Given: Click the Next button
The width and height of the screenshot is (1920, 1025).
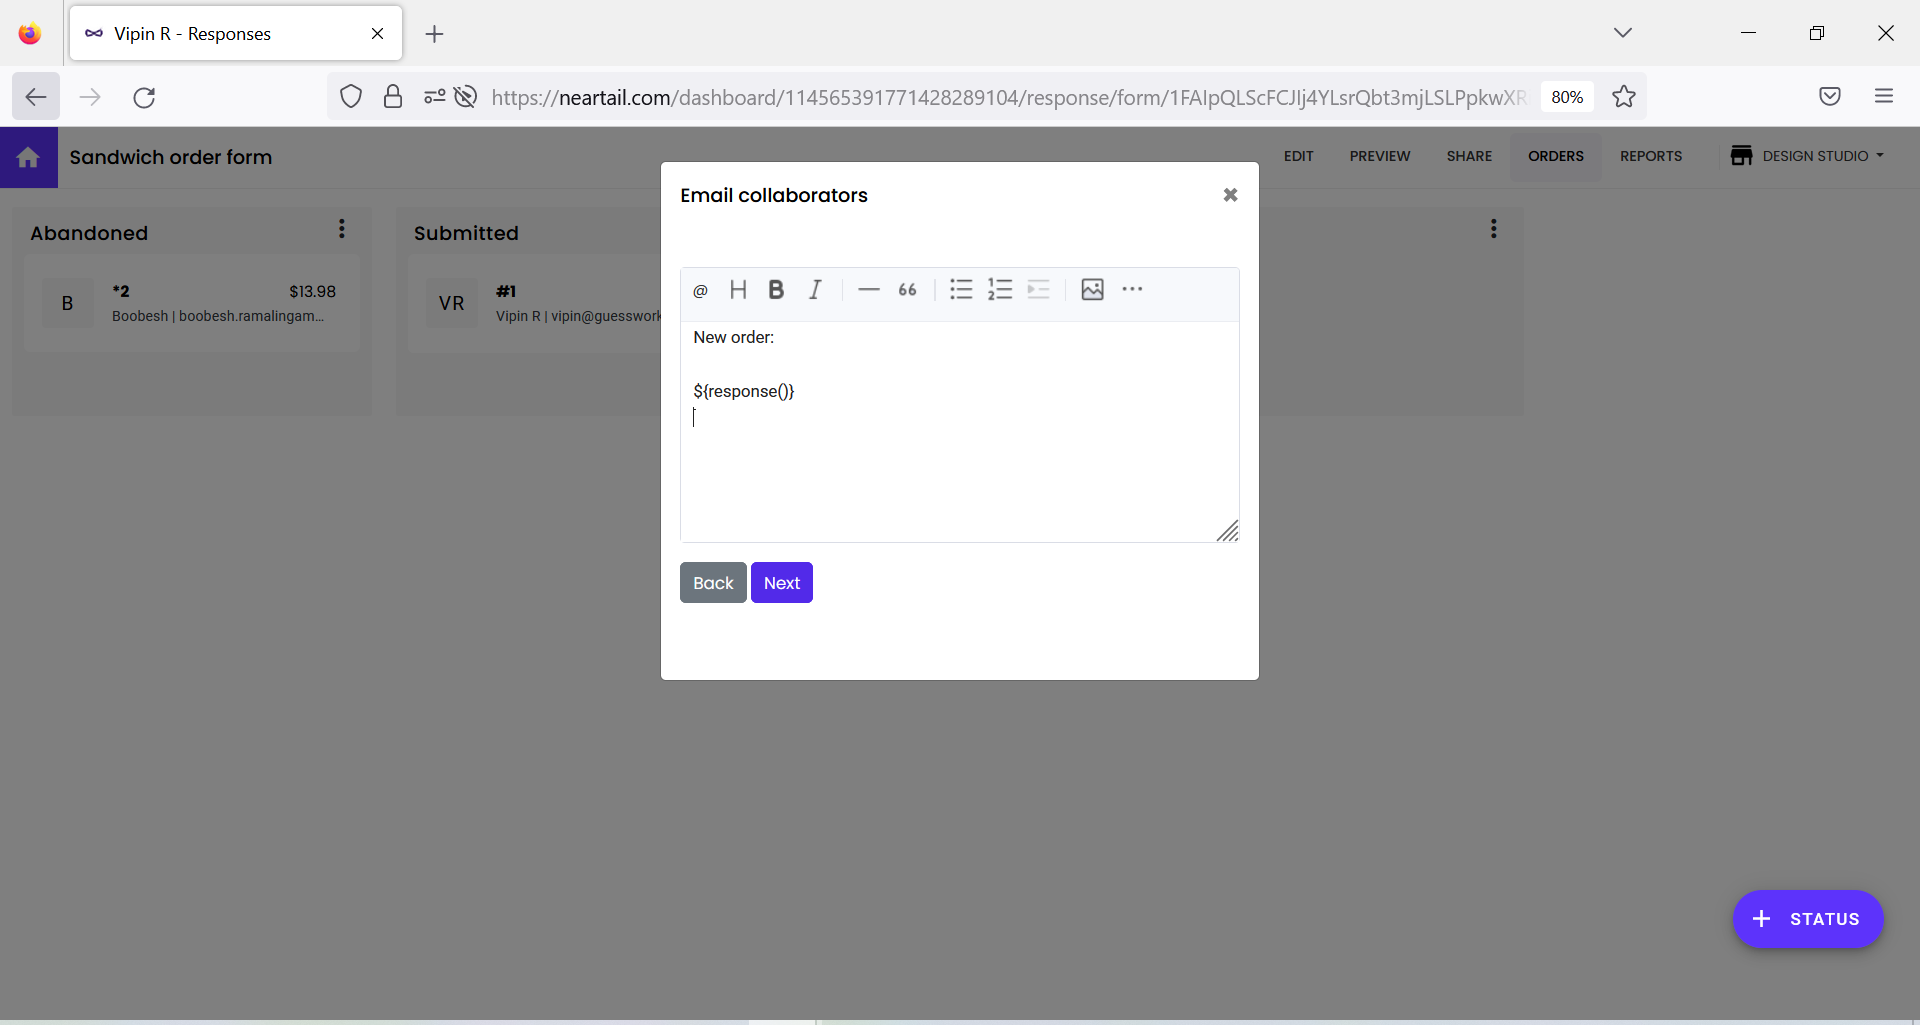Looking at the screenshot, I should point(781,582).
